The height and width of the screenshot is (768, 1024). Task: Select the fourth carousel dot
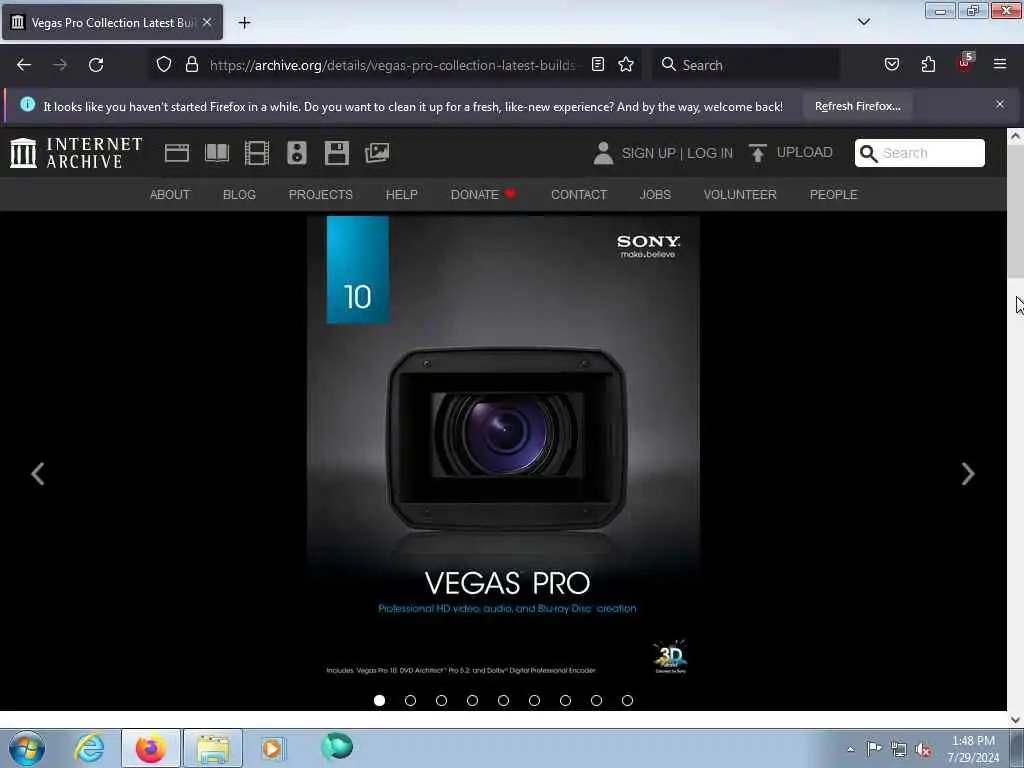tap(472, 700)
